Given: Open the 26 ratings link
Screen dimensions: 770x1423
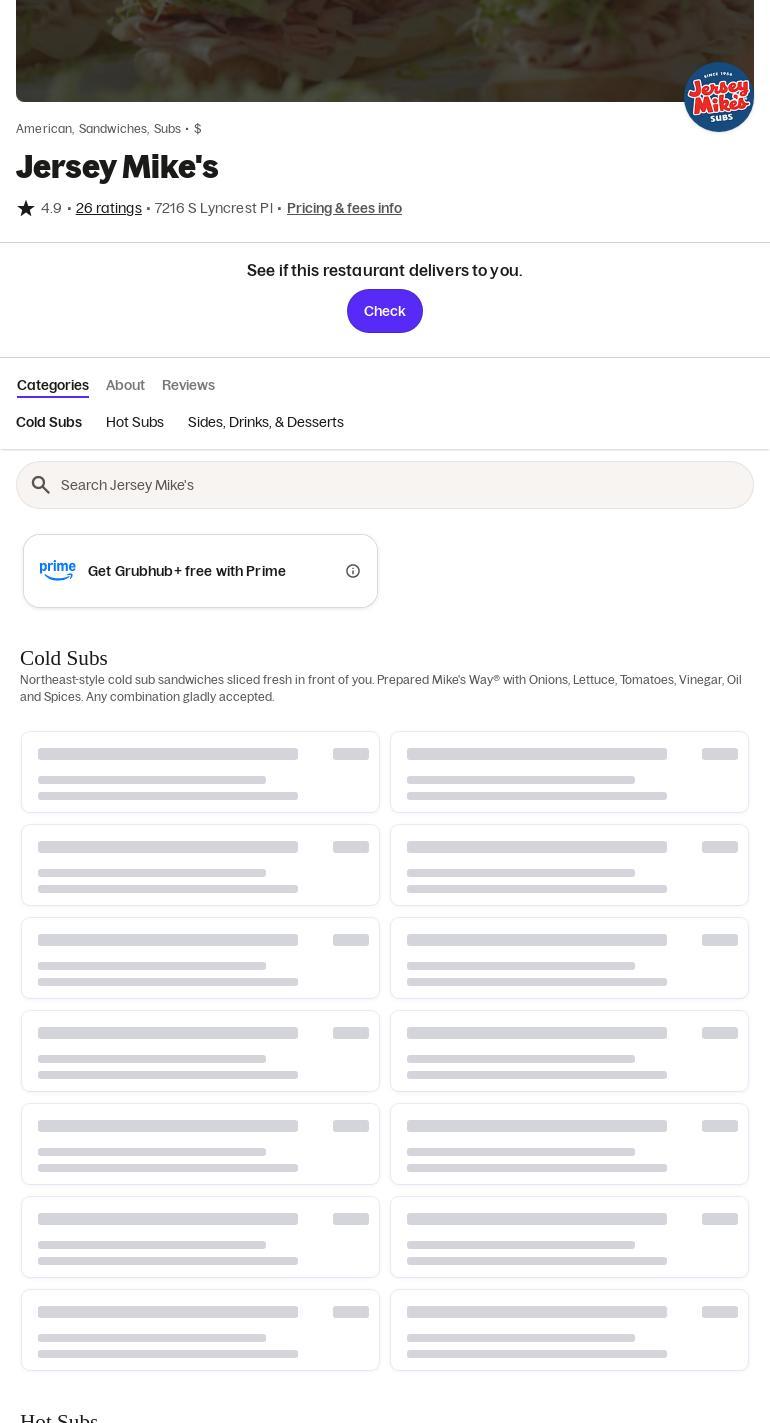Looking at the screenshot, I should point(108,208).
